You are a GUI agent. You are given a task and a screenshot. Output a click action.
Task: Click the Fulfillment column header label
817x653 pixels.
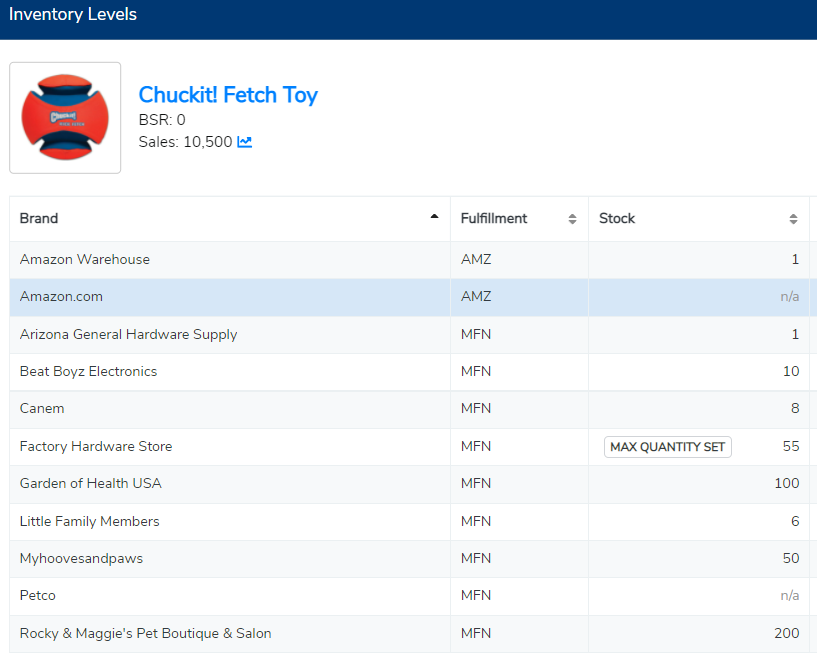494,218
